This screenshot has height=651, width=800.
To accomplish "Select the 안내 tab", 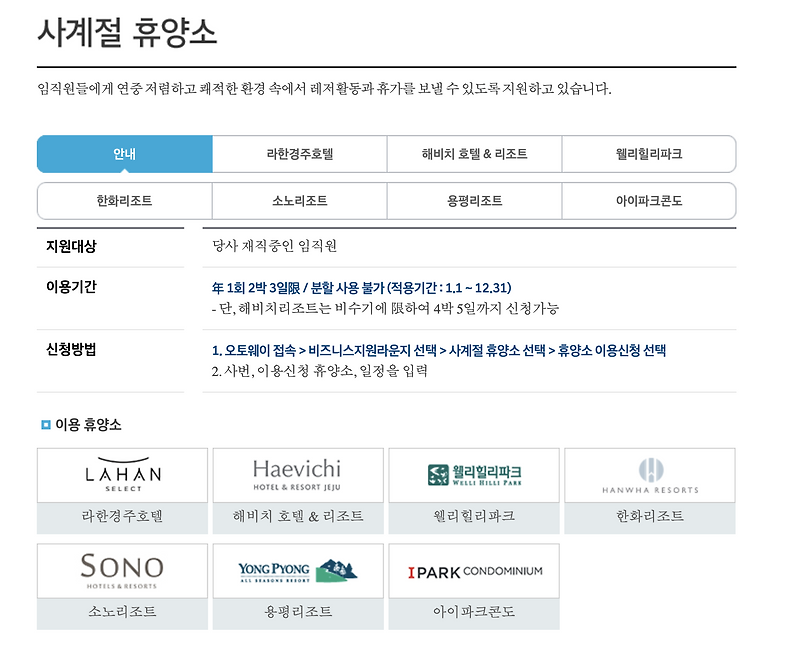I will [124, 154].
